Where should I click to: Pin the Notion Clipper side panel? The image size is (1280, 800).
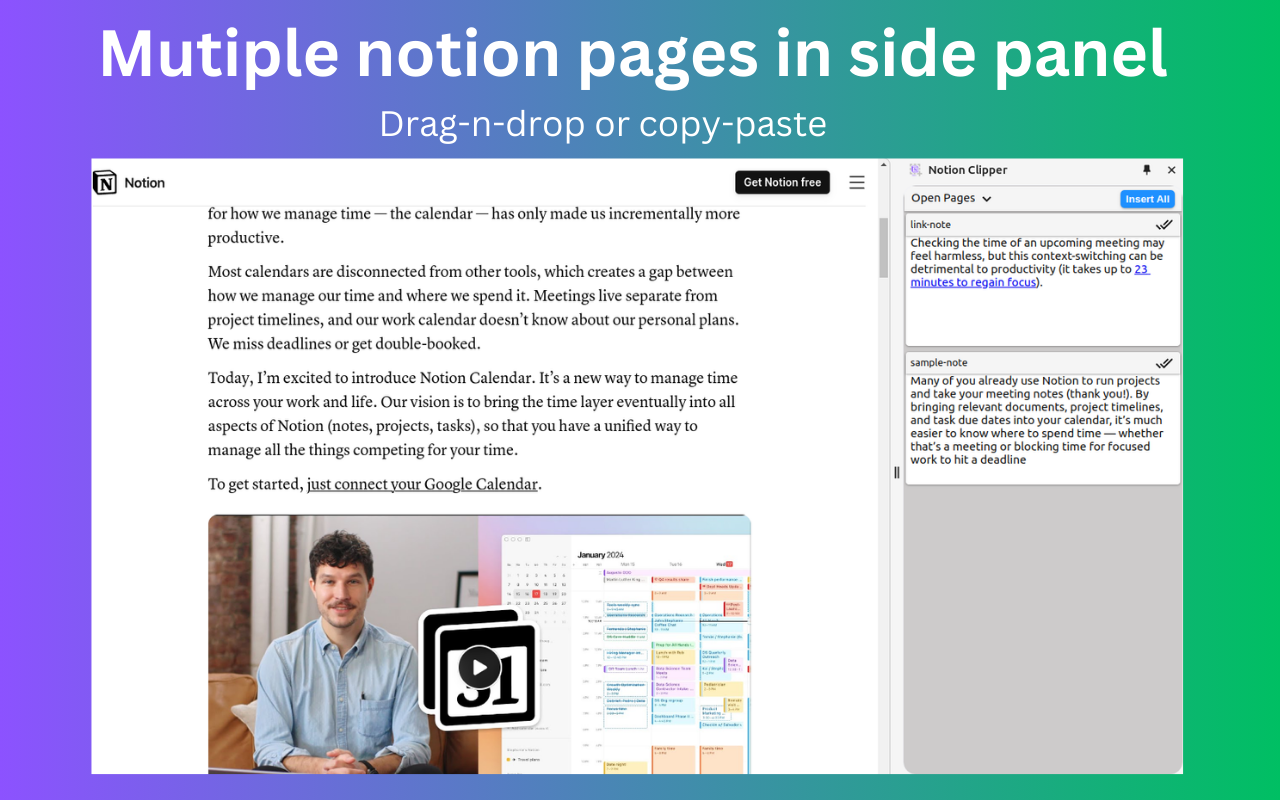click(1147, 170)
